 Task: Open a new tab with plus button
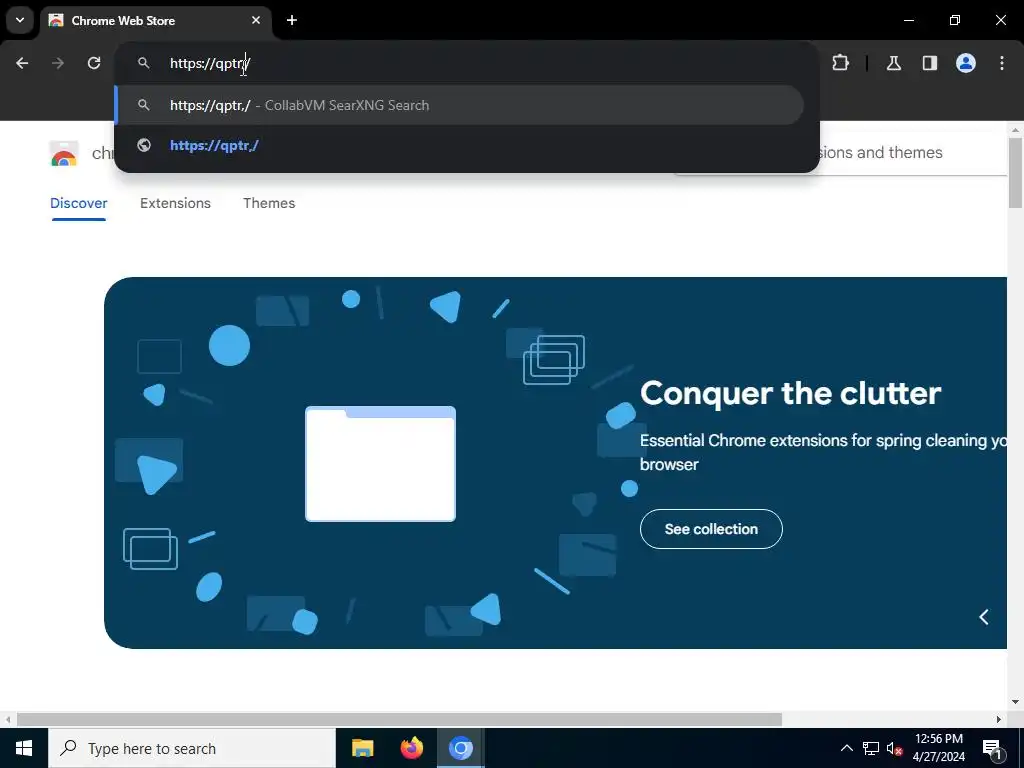[x=292, y=20]
